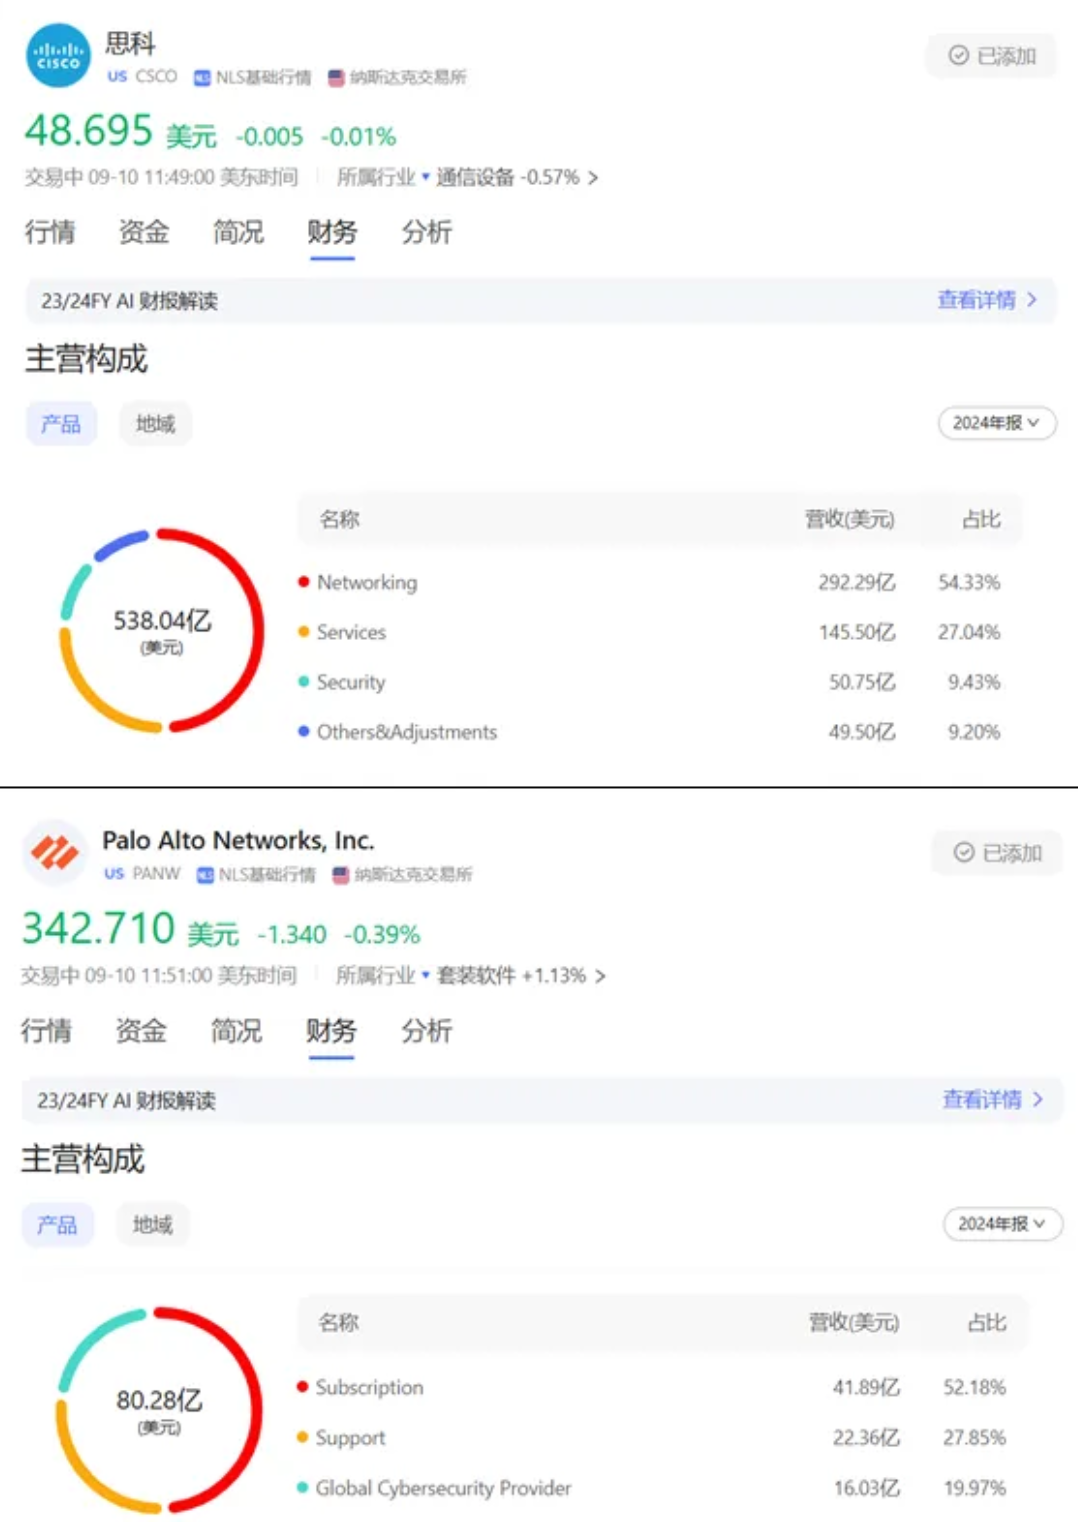Open Cisco 行情 tab

coord(50,232)
